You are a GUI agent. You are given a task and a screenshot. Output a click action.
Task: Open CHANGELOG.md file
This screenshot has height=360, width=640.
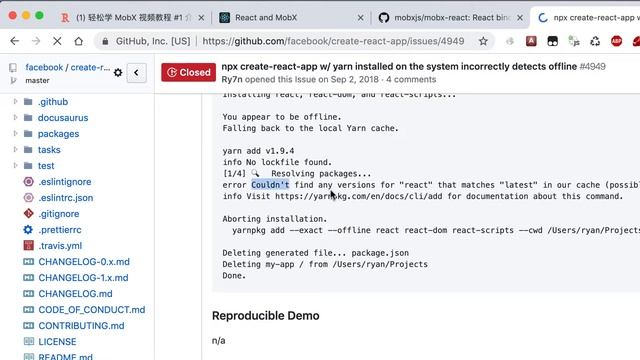75,293
